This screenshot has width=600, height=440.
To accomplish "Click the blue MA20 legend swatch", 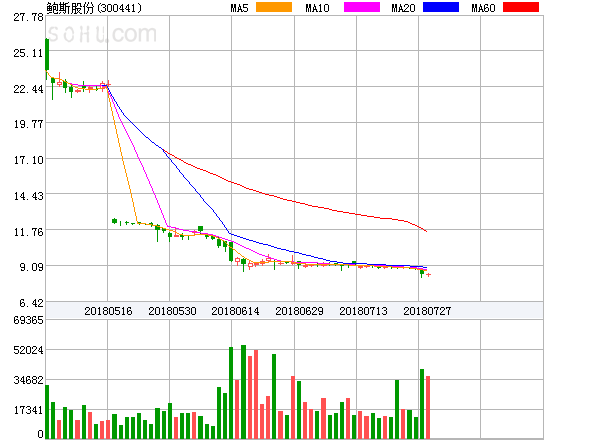I will pyautogui.click(x=441, y=7).
